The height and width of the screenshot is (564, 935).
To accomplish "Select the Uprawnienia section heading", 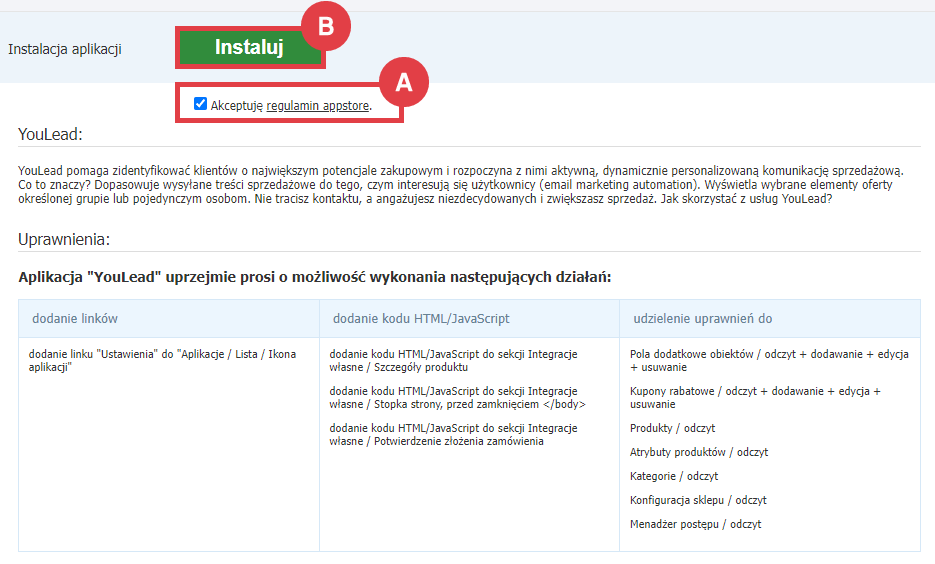I will [64, 240].
